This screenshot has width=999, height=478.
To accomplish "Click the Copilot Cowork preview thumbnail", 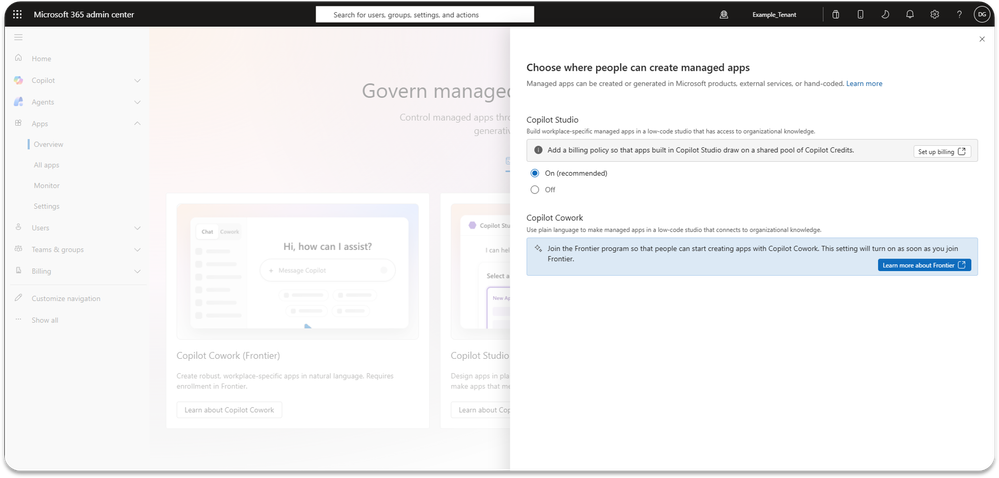I will tap(298, 271).
